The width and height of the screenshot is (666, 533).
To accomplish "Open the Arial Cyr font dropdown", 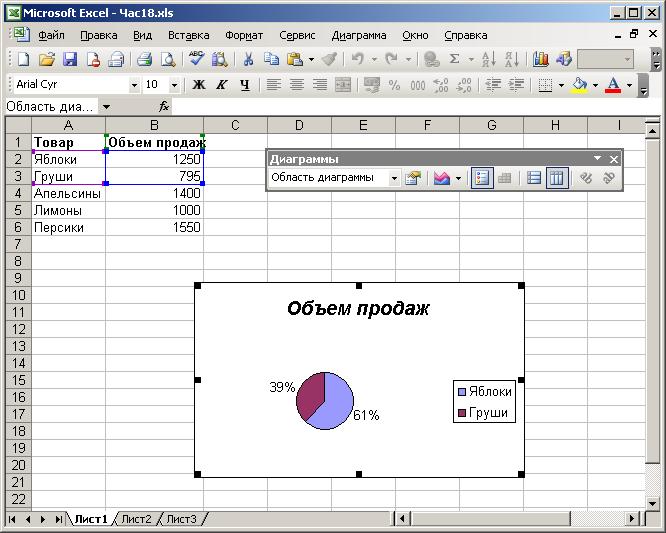I will tap(134, 85).
